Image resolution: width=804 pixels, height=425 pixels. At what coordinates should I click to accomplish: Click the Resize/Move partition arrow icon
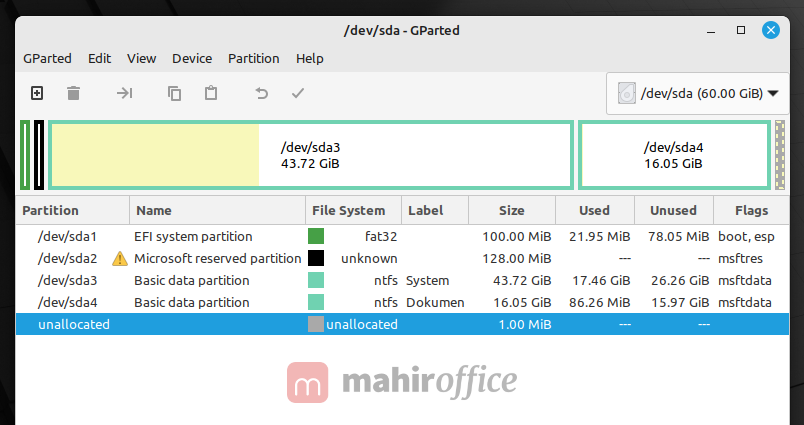coord(124,93)
